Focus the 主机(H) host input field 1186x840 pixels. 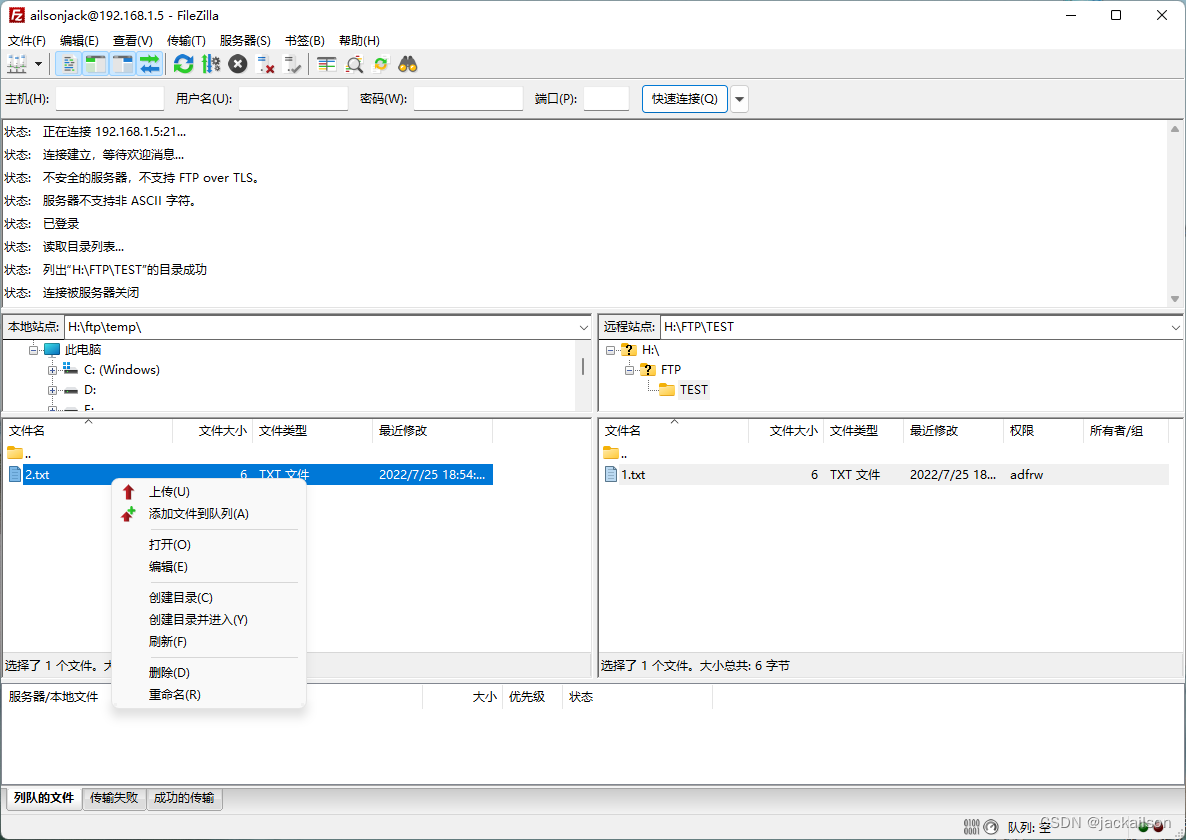pyautogui.click(x=110, y=99)
